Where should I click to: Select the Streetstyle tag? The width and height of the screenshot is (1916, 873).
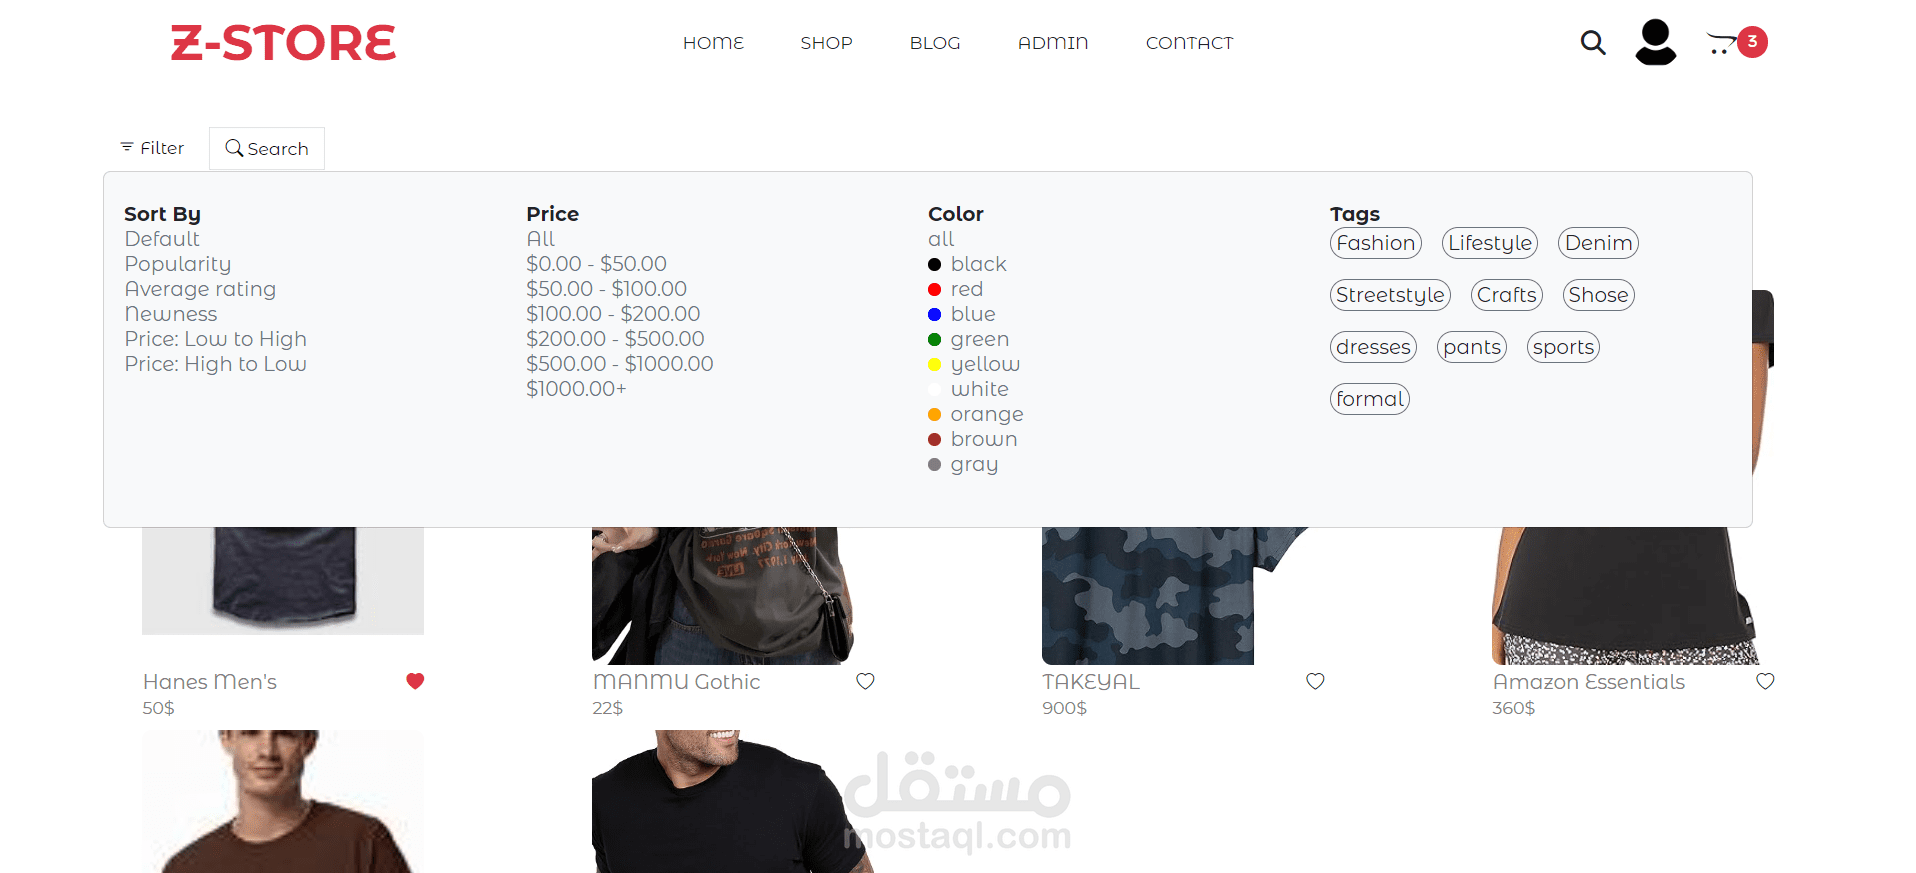pos(1390,295)
